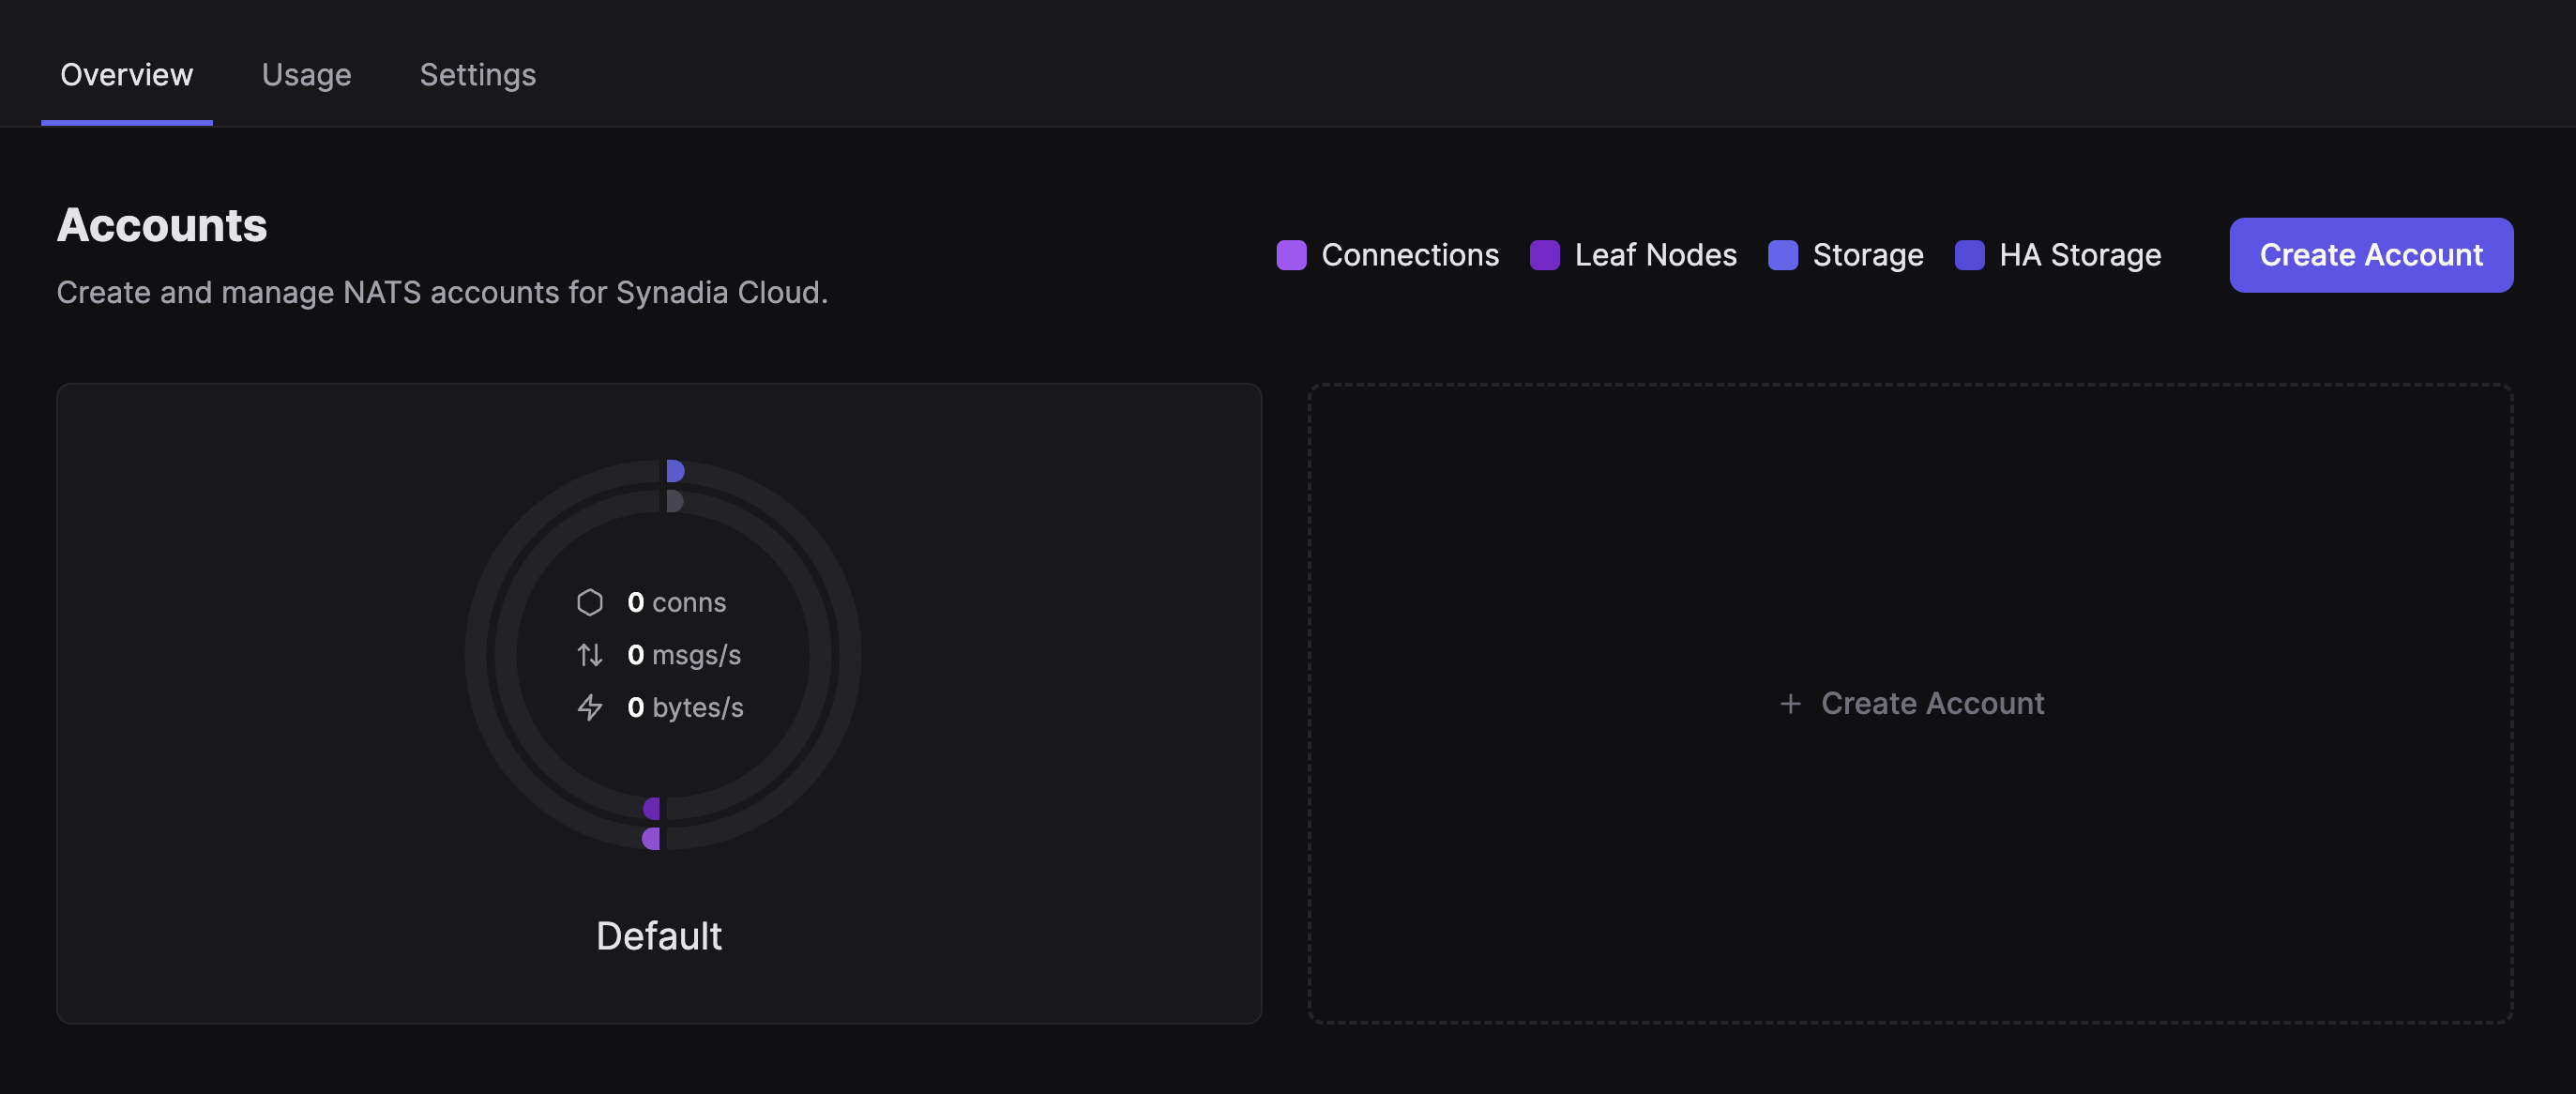Viewport: 2576px width, 1094px height.
Task: Click the Create Account button top right
Action: 2372,254
